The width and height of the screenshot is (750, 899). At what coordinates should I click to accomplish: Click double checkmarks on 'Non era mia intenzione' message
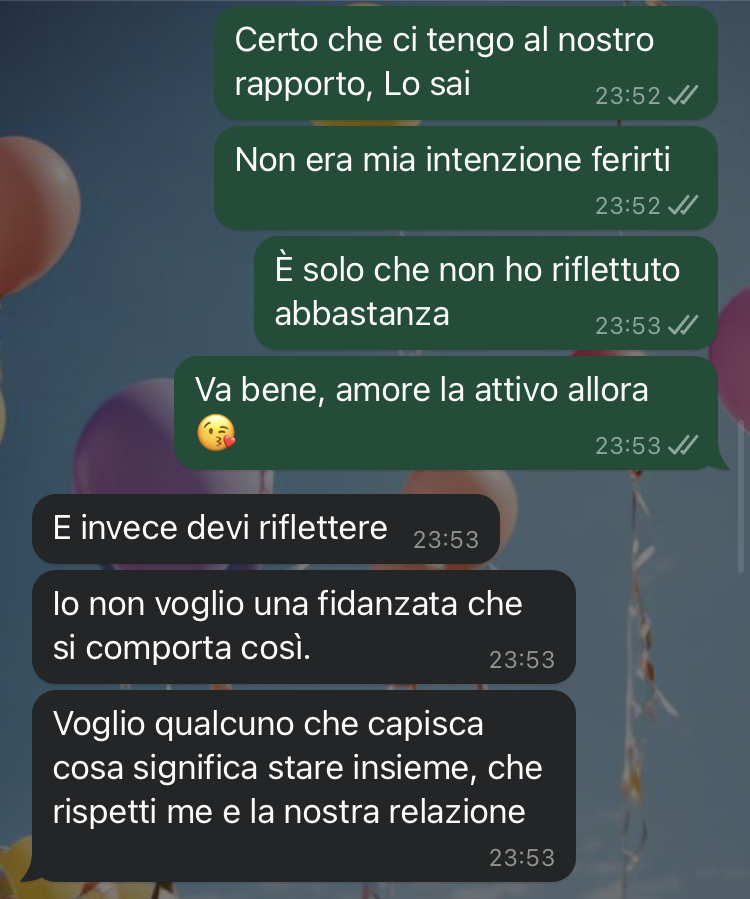pos(683,205)
